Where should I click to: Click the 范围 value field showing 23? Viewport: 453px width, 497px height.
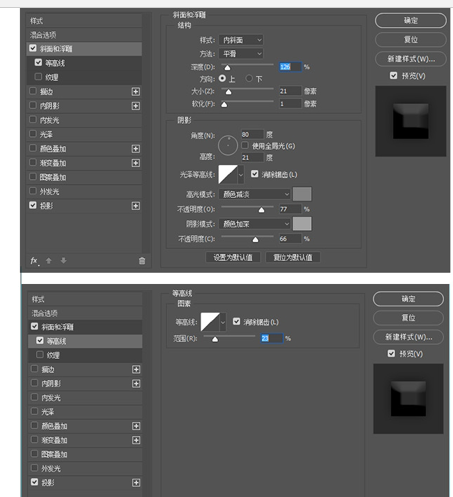point(272,338)
